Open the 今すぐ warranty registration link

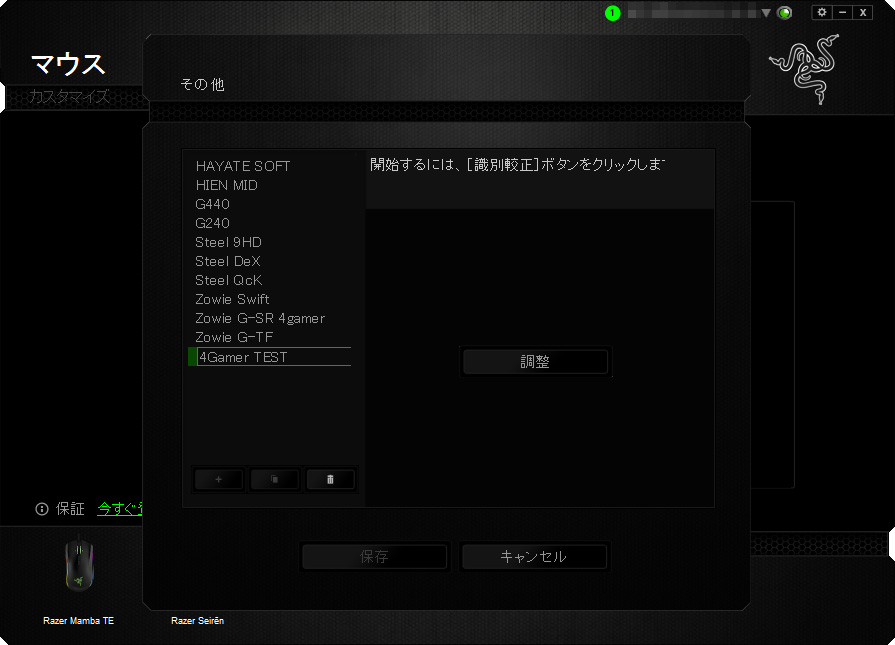tap(120, 509)
